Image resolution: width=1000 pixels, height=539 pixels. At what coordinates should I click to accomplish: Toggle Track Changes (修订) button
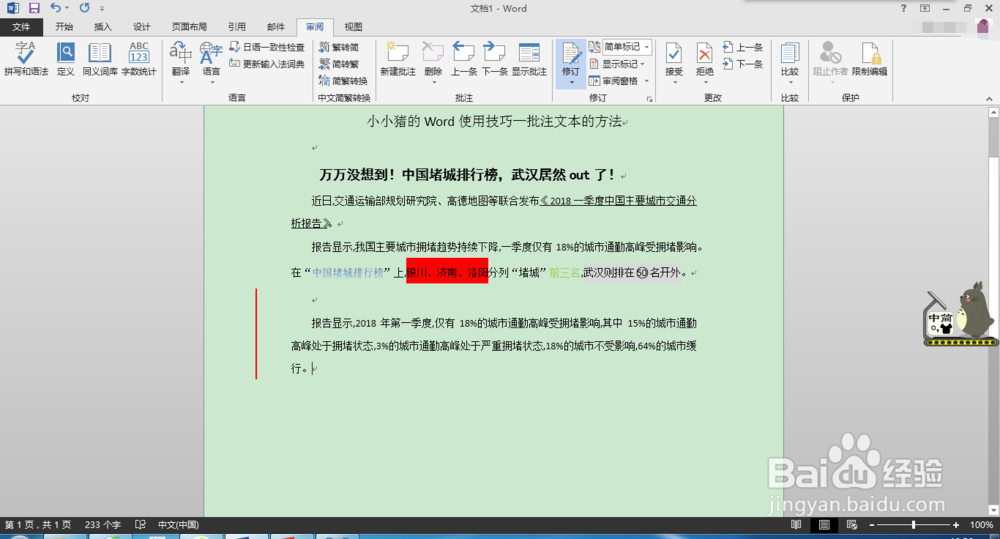(571, 63)
